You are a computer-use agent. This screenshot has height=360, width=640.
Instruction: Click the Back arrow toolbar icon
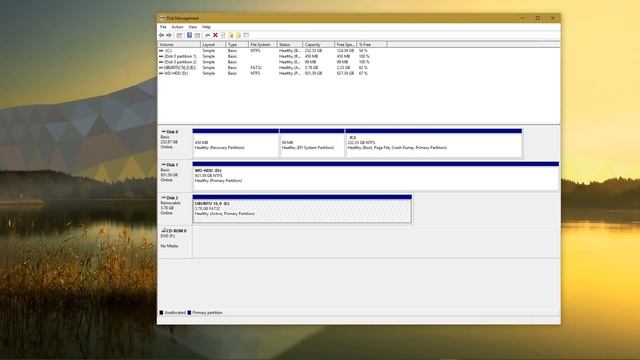click(161, 36)
